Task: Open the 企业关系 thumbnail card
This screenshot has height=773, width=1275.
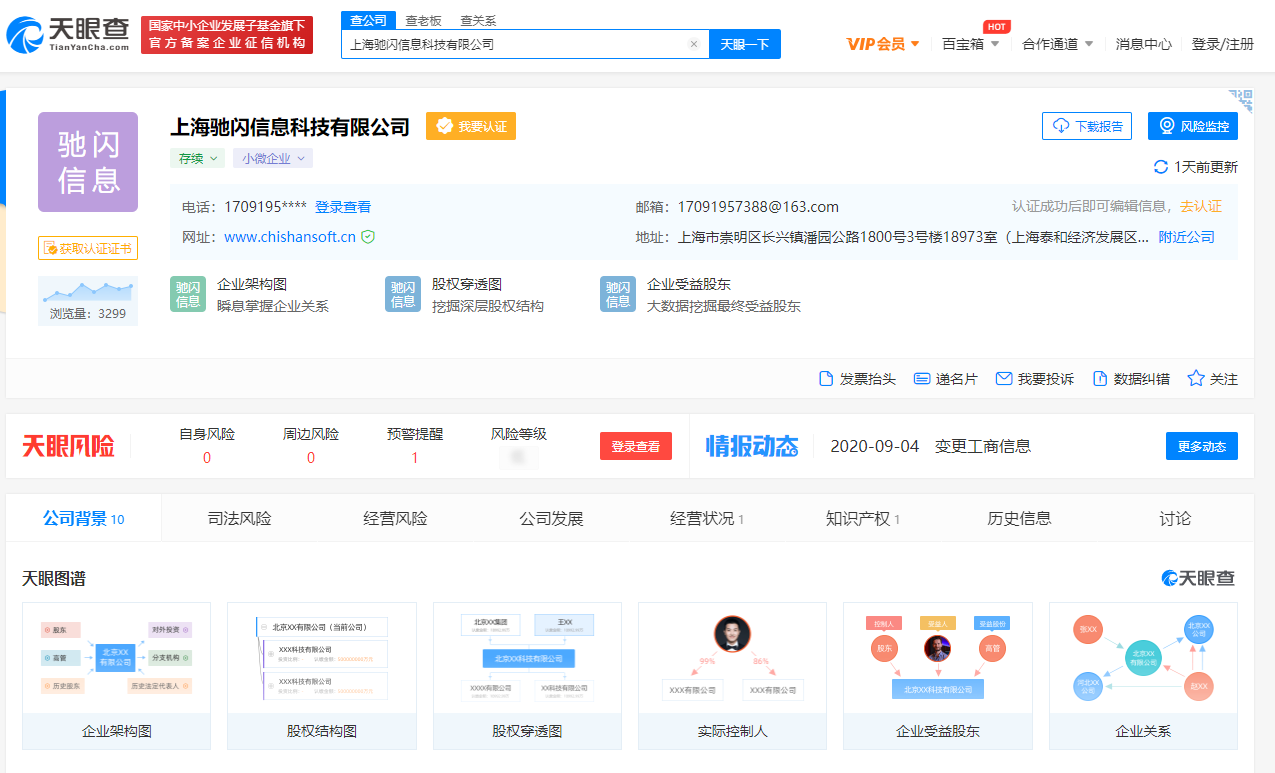Action: point(1143,676)
